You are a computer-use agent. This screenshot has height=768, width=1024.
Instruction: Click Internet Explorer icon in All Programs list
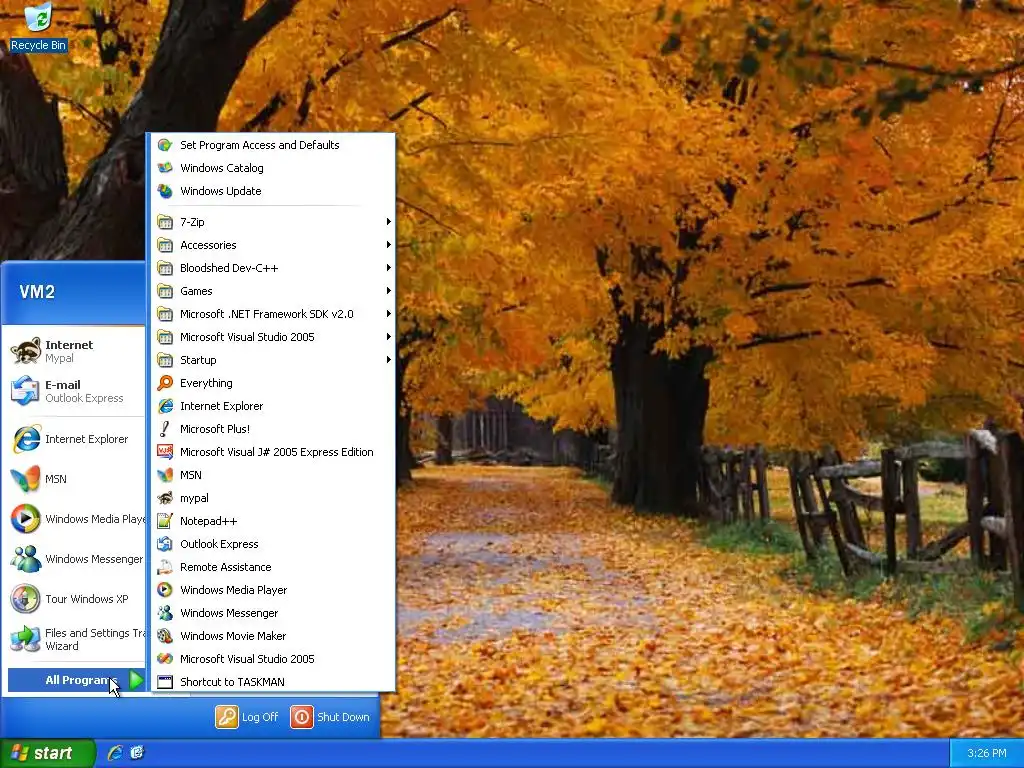pos(165,406)
